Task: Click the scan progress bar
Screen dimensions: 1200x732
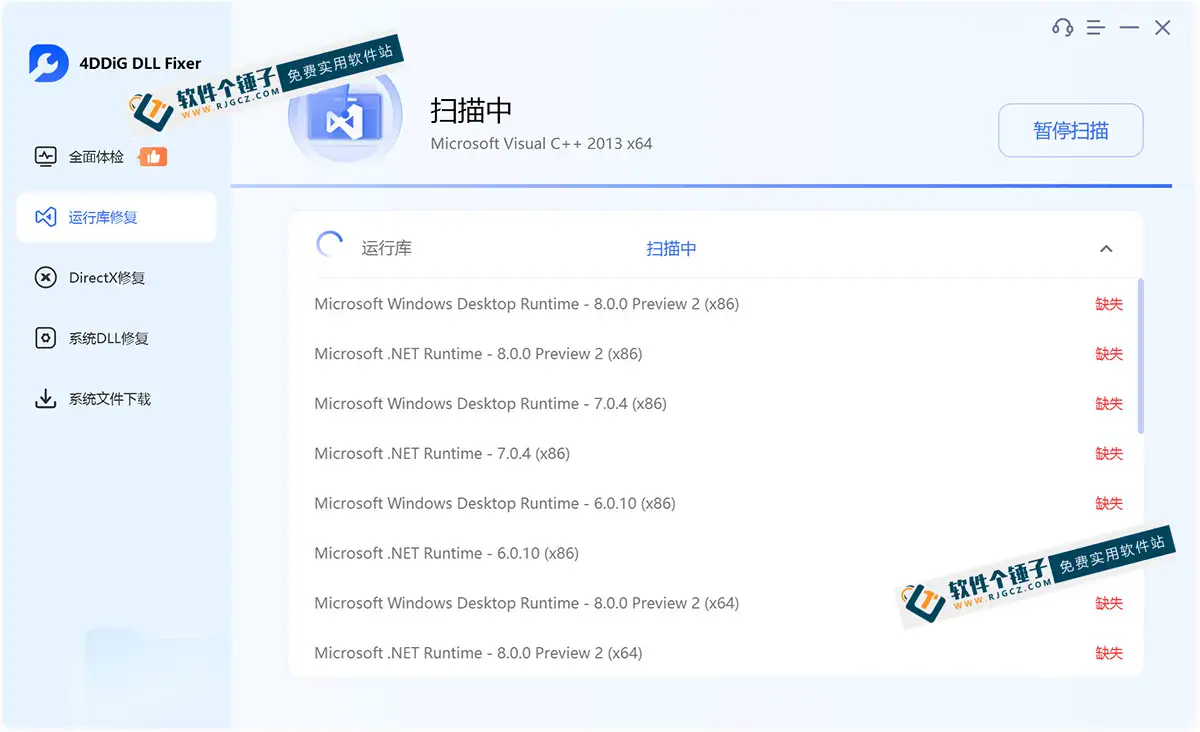Action: click(x=701, y=186)
